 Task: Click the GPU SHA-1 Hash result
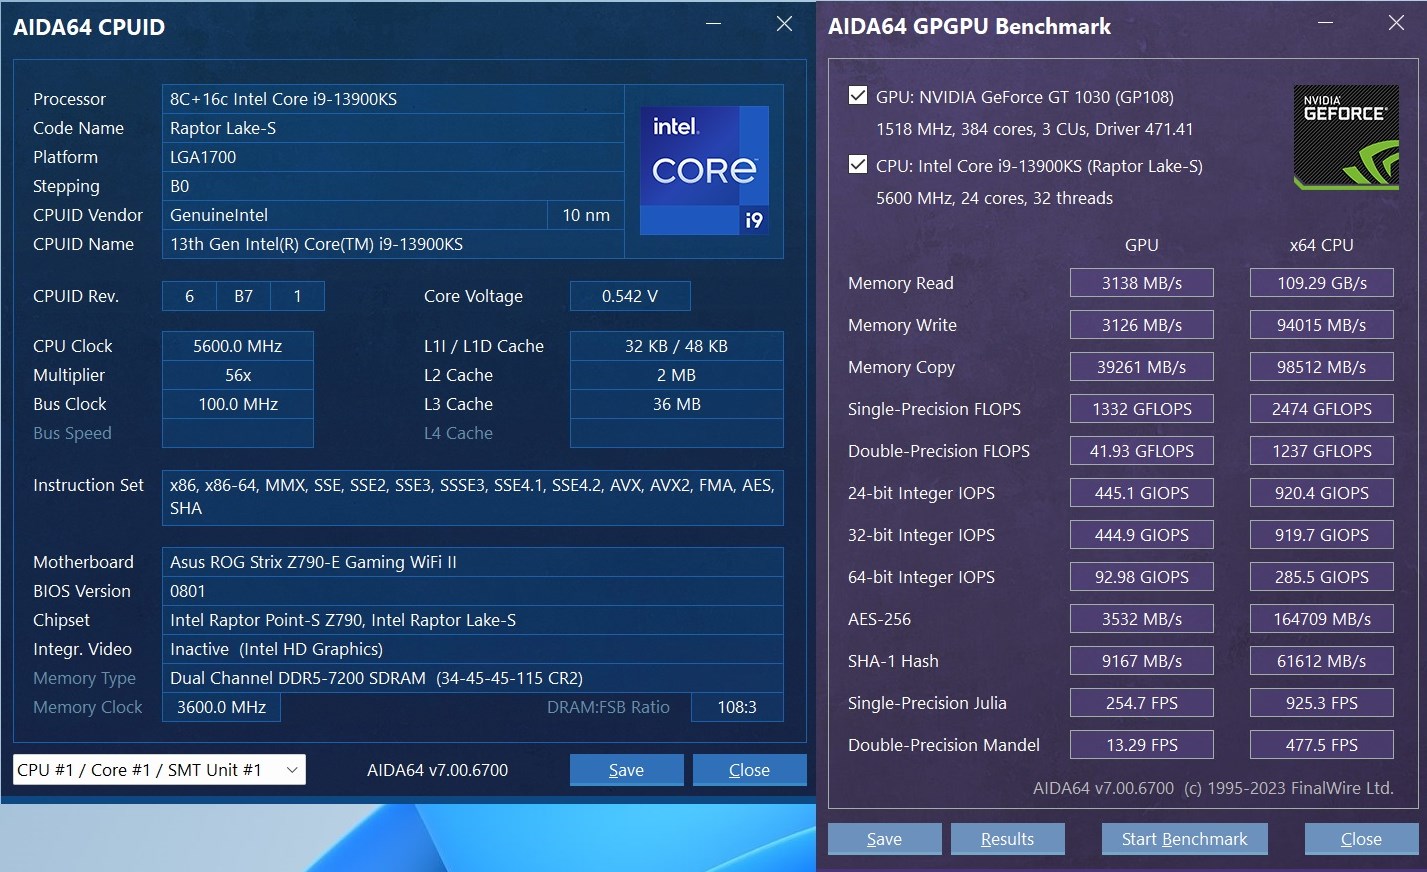pos(1142,661)
